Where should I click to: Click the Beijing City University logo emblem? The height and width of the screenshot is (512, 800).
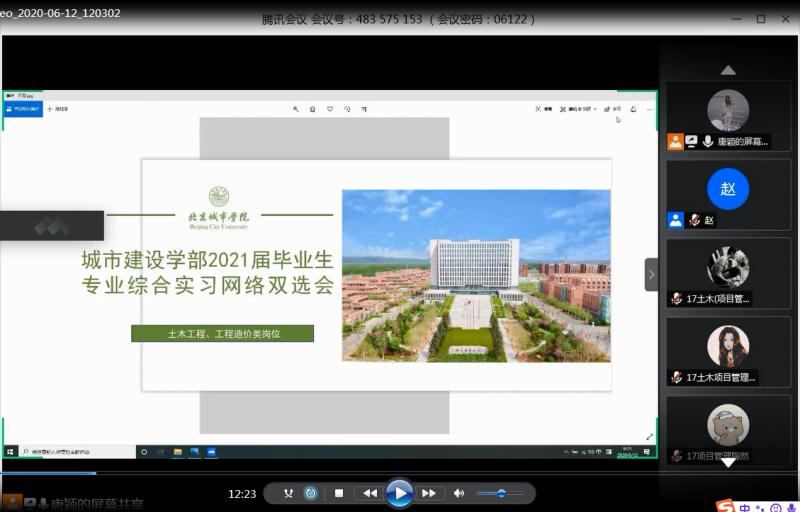pos(219,197)
